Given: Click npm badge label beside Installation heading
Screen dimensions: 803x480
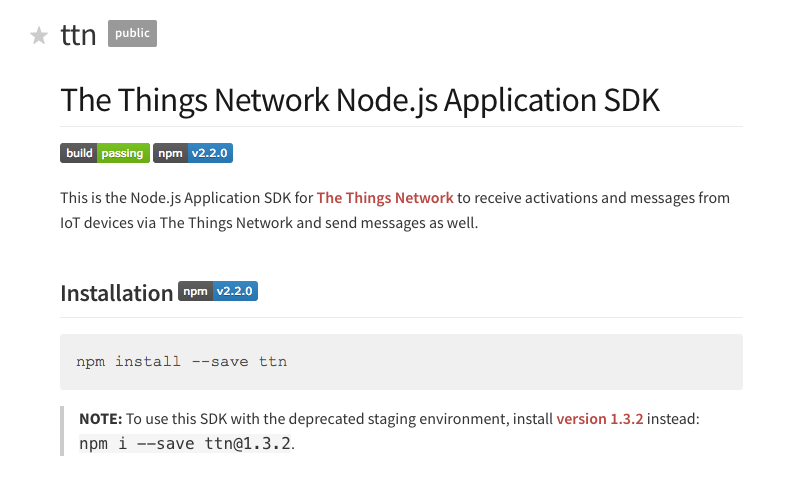Looking at the screenshot, I should point(195,292).
